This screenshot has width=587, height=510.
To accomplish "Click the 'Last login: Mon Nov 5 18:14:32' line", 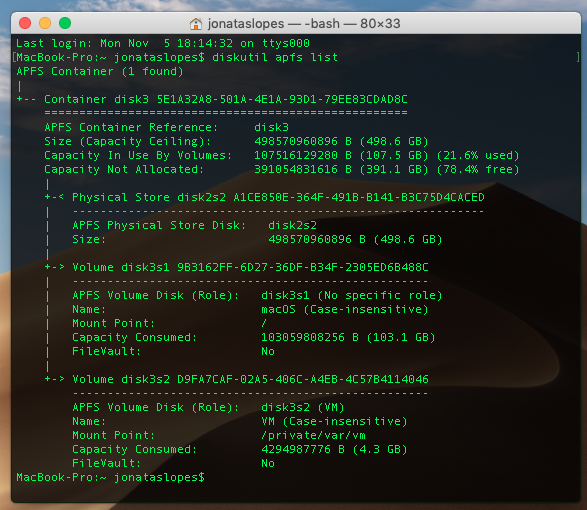I will point(163,43).
